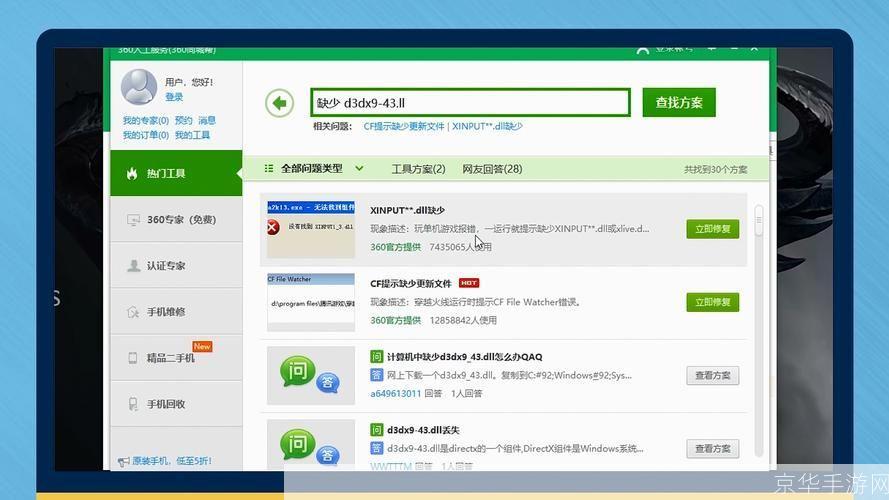Open 消息 link
The image size is (889, 500).
(x=207, y=120)
